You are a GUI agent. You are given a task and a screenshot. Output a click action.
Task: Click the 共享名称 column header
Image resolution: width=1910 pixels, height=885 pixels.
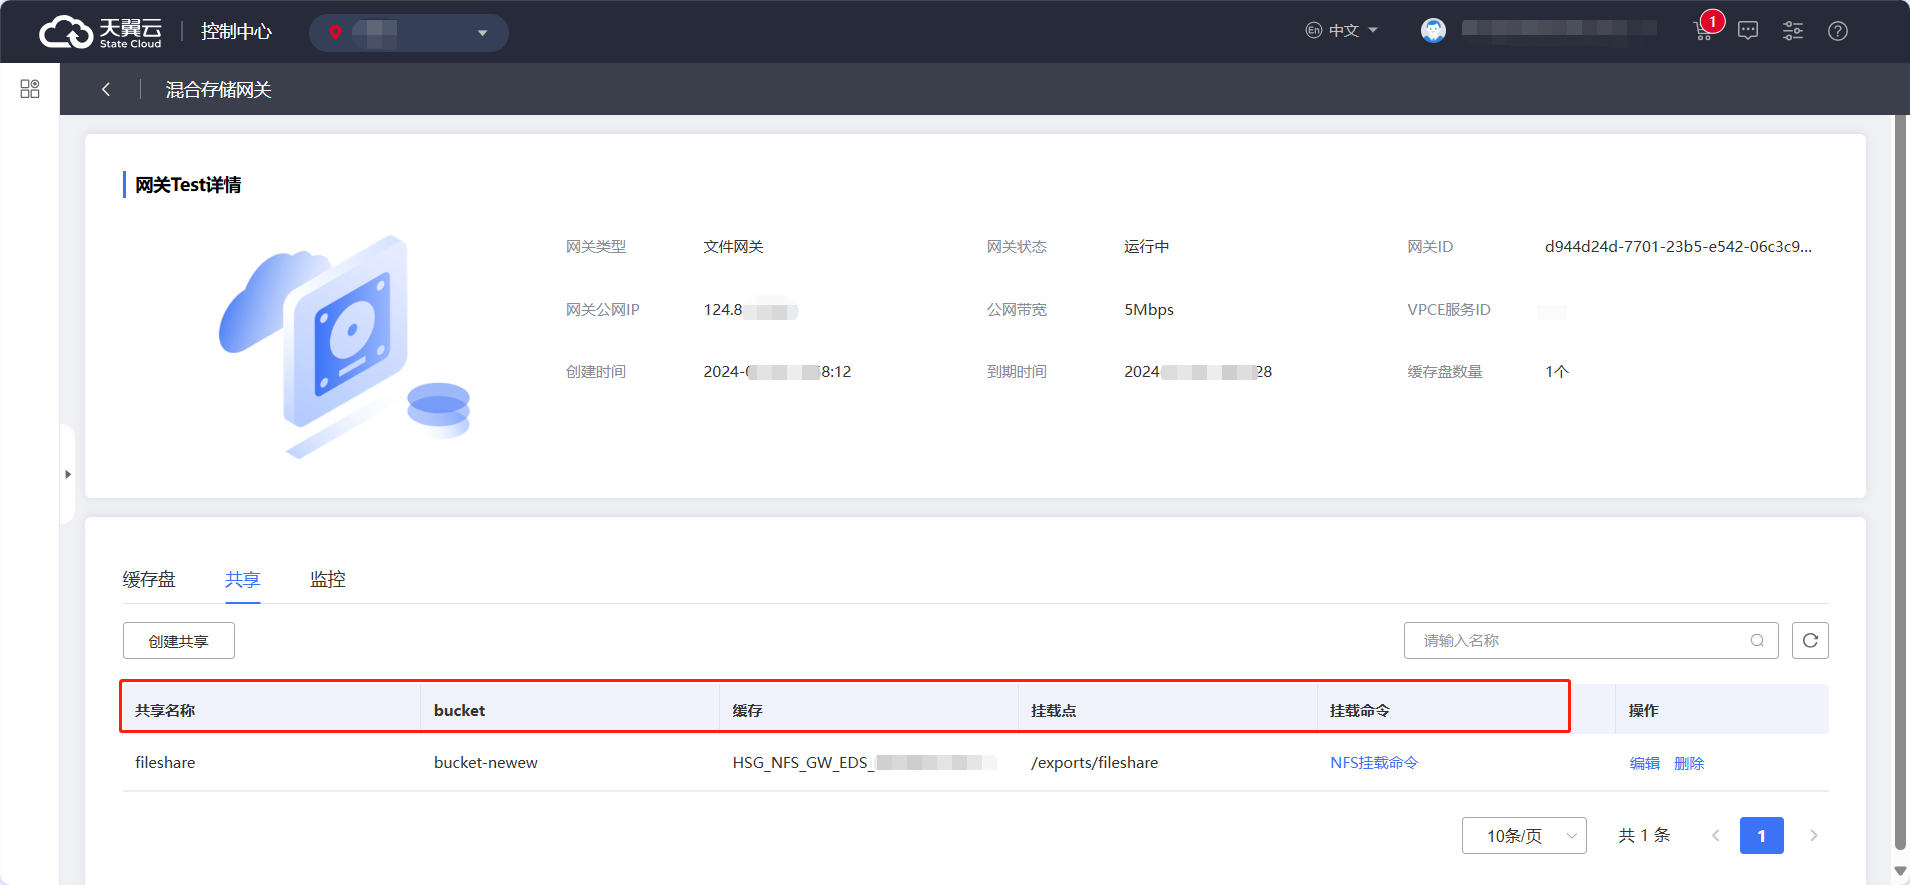coord(165,711)
